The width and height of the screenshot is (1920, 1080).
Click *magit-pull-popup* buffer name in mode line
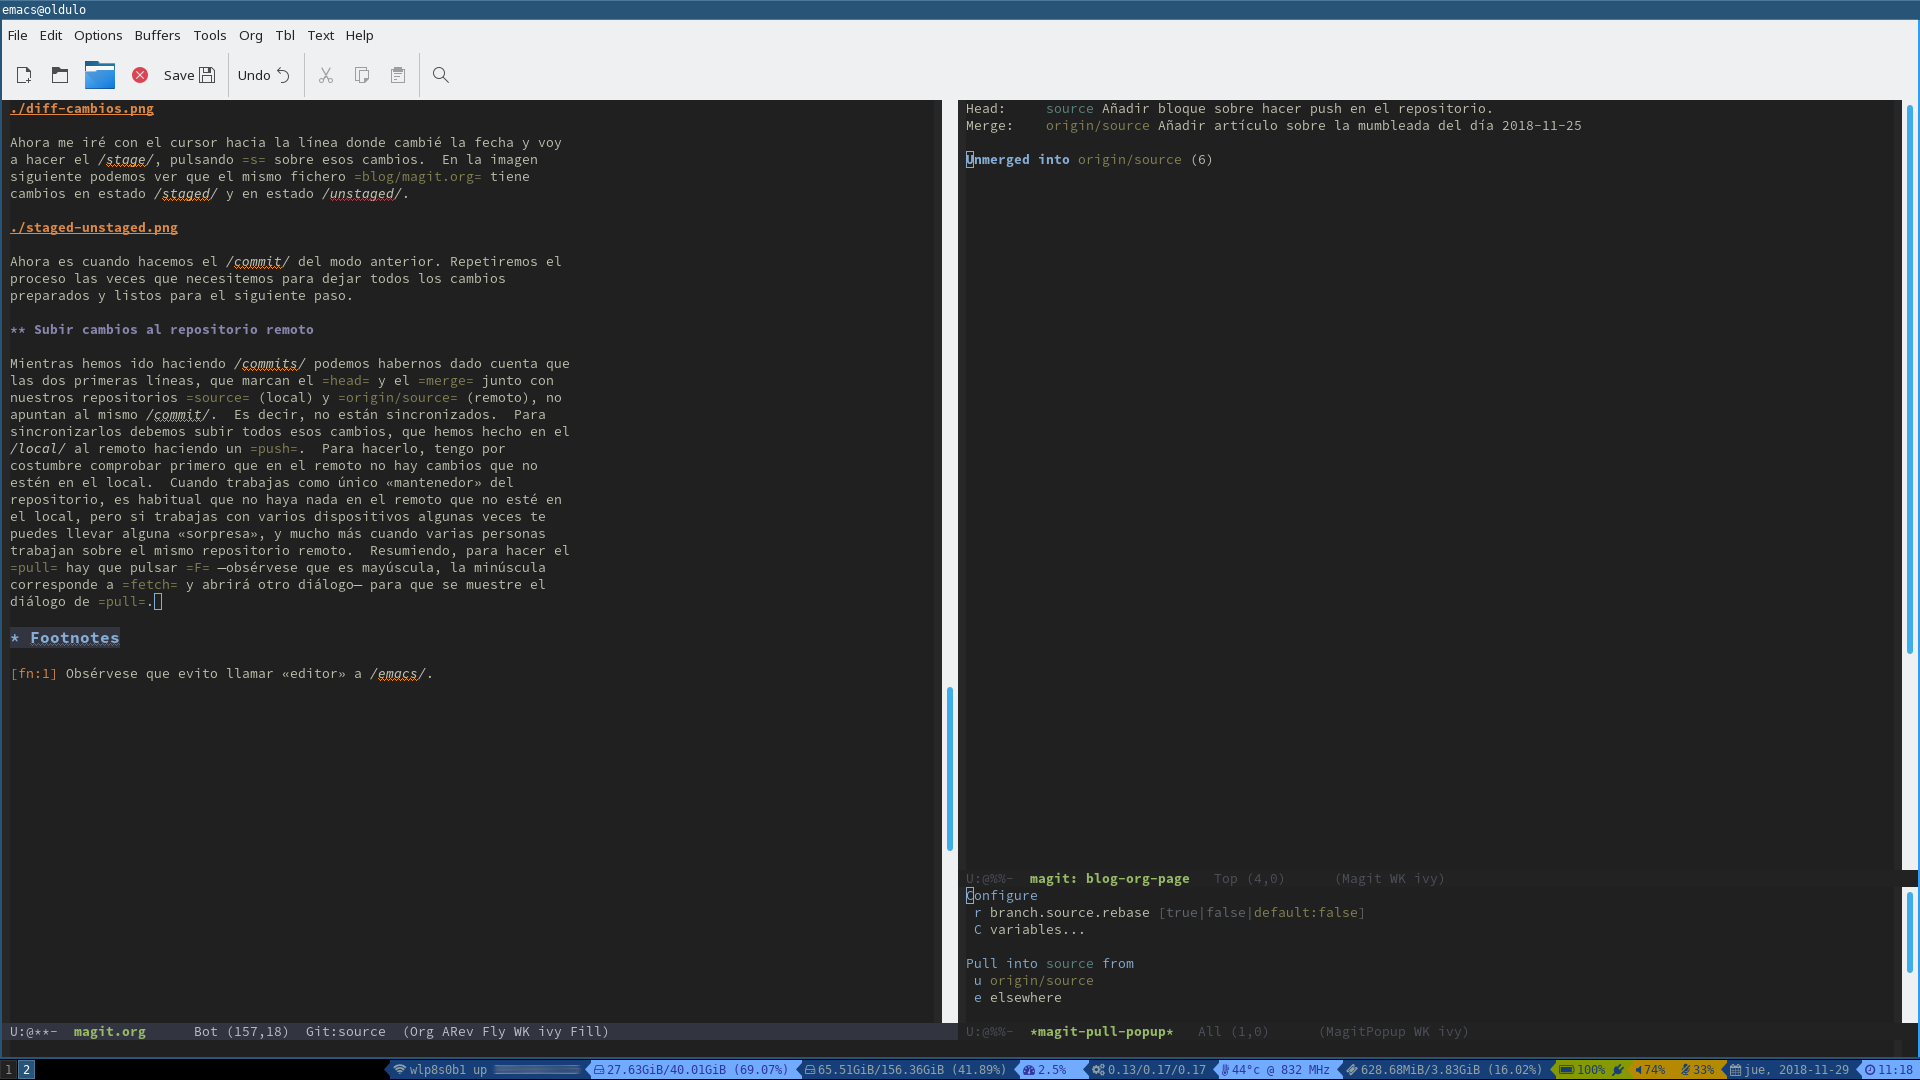point(1102,1032)
